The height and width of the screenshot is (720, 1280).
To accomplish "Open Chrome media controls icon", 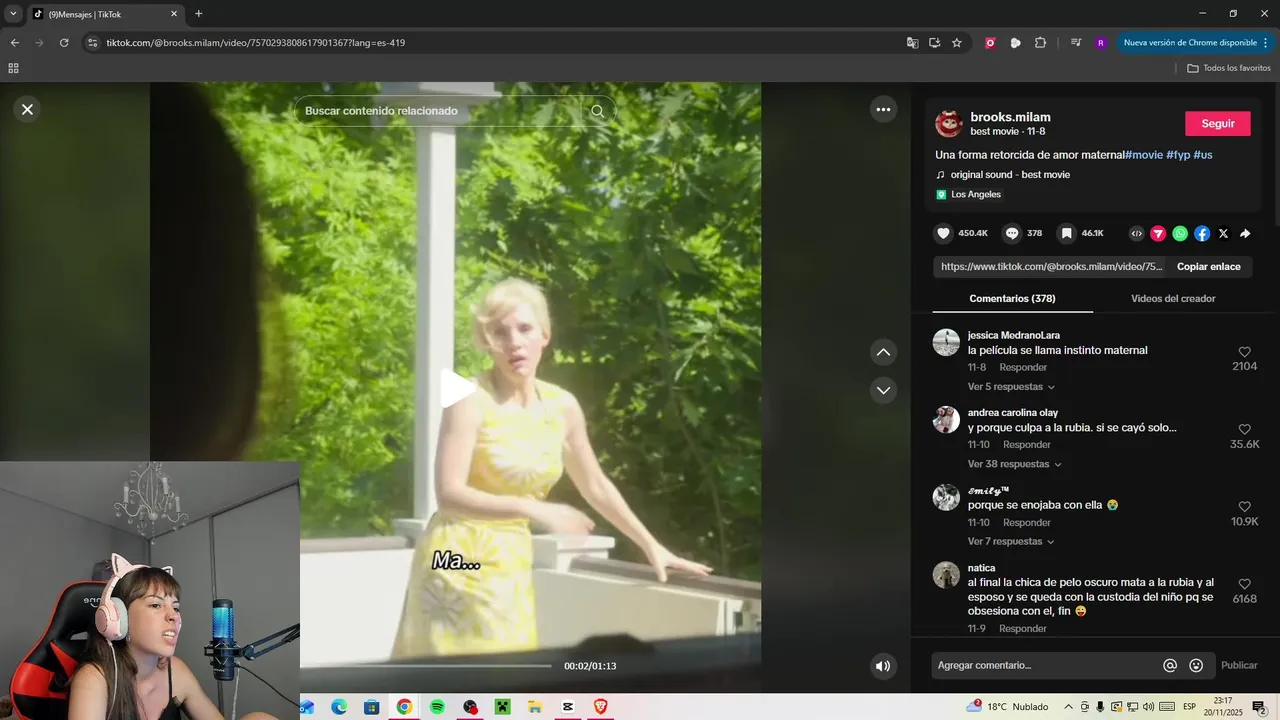I will click(1076, 43).
